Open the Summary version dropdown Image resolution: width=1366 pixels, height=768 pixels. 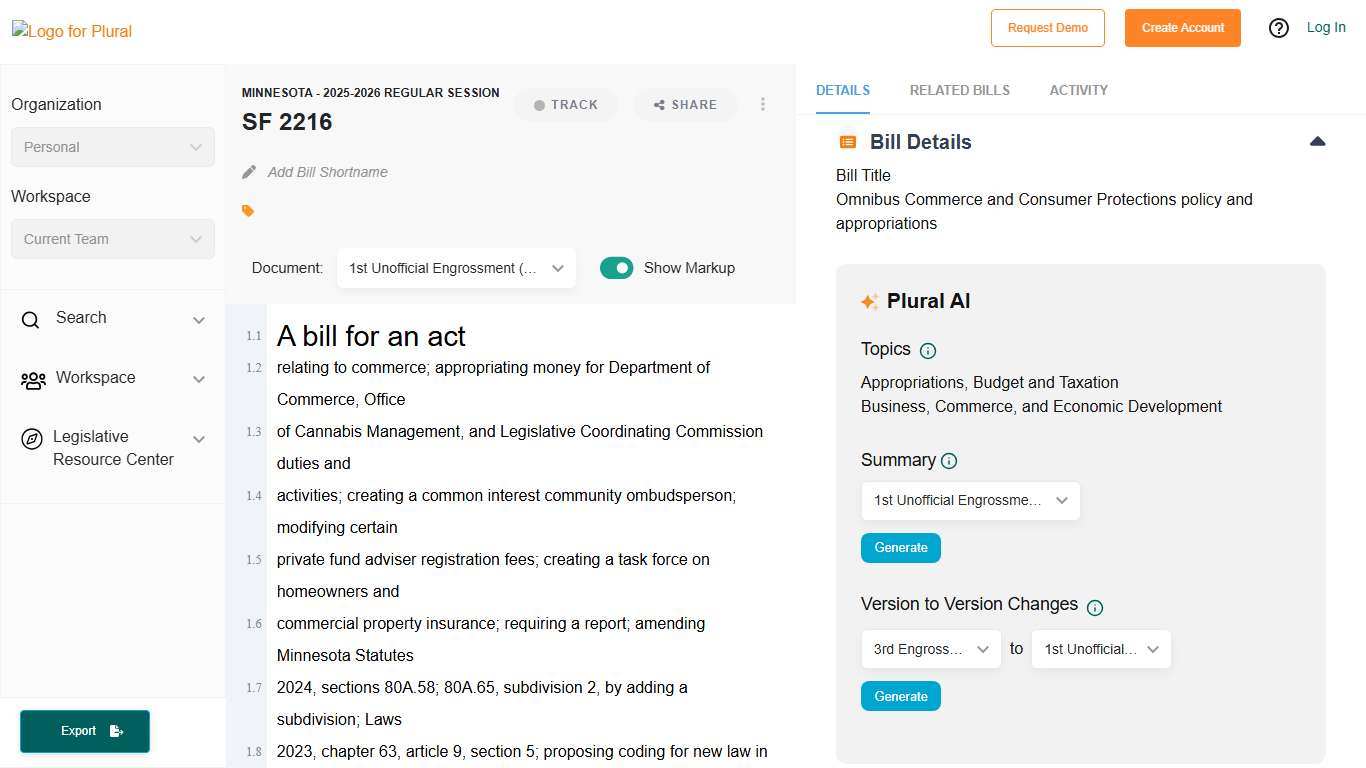pyautogui.click(x=970, y=500)
